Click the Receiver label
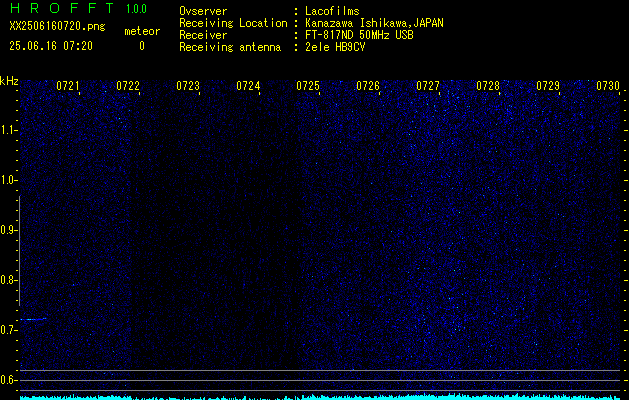629x400 pixels. (x=203, y=35)
